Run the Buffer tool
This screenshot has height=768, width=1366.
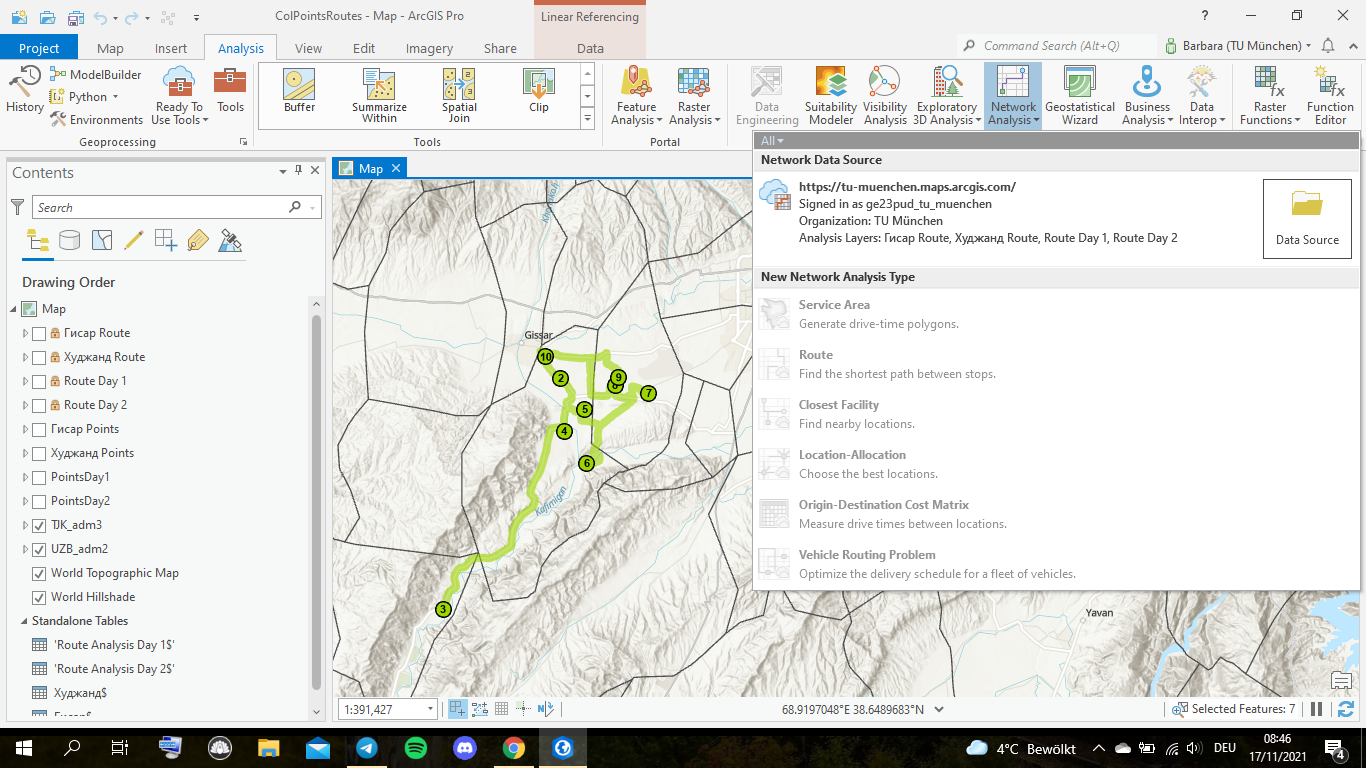point(299,90)
